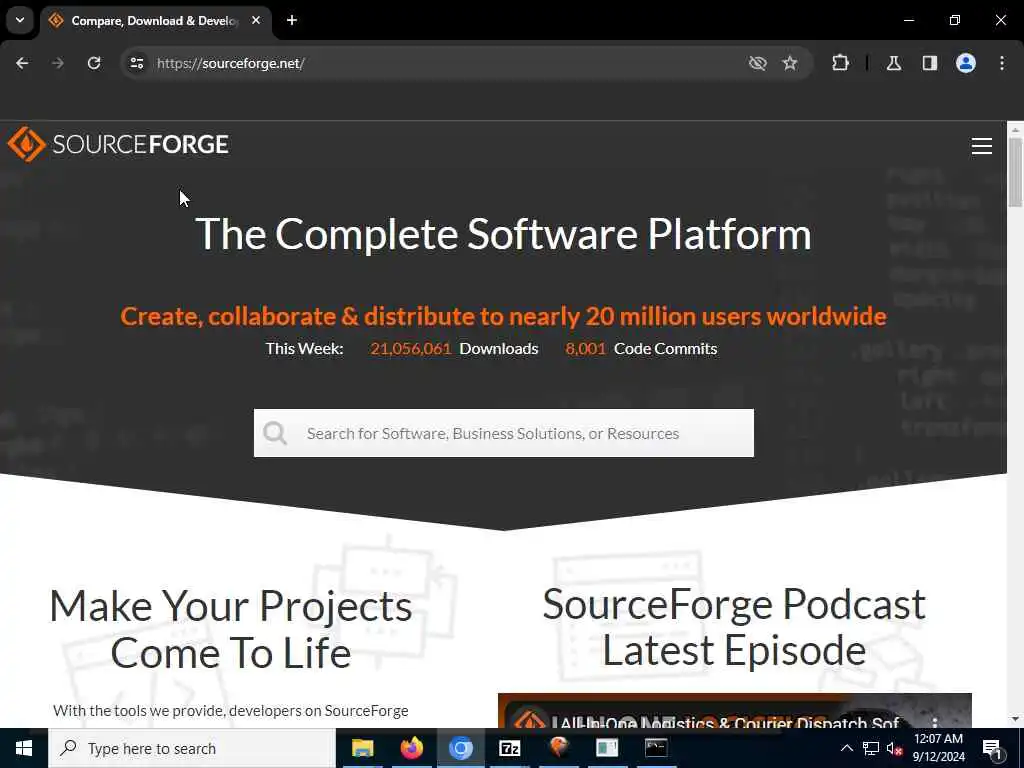Open the orange bird app in taskbar
Screen dimensions: 1024x768
[558, 748]
